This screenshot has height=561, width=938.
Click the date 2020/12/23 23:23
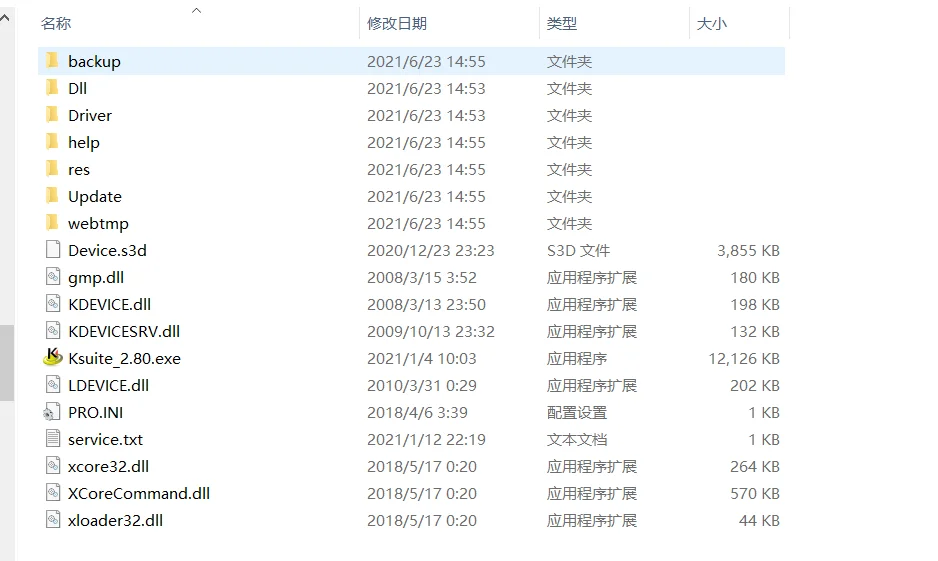point(431,251)
